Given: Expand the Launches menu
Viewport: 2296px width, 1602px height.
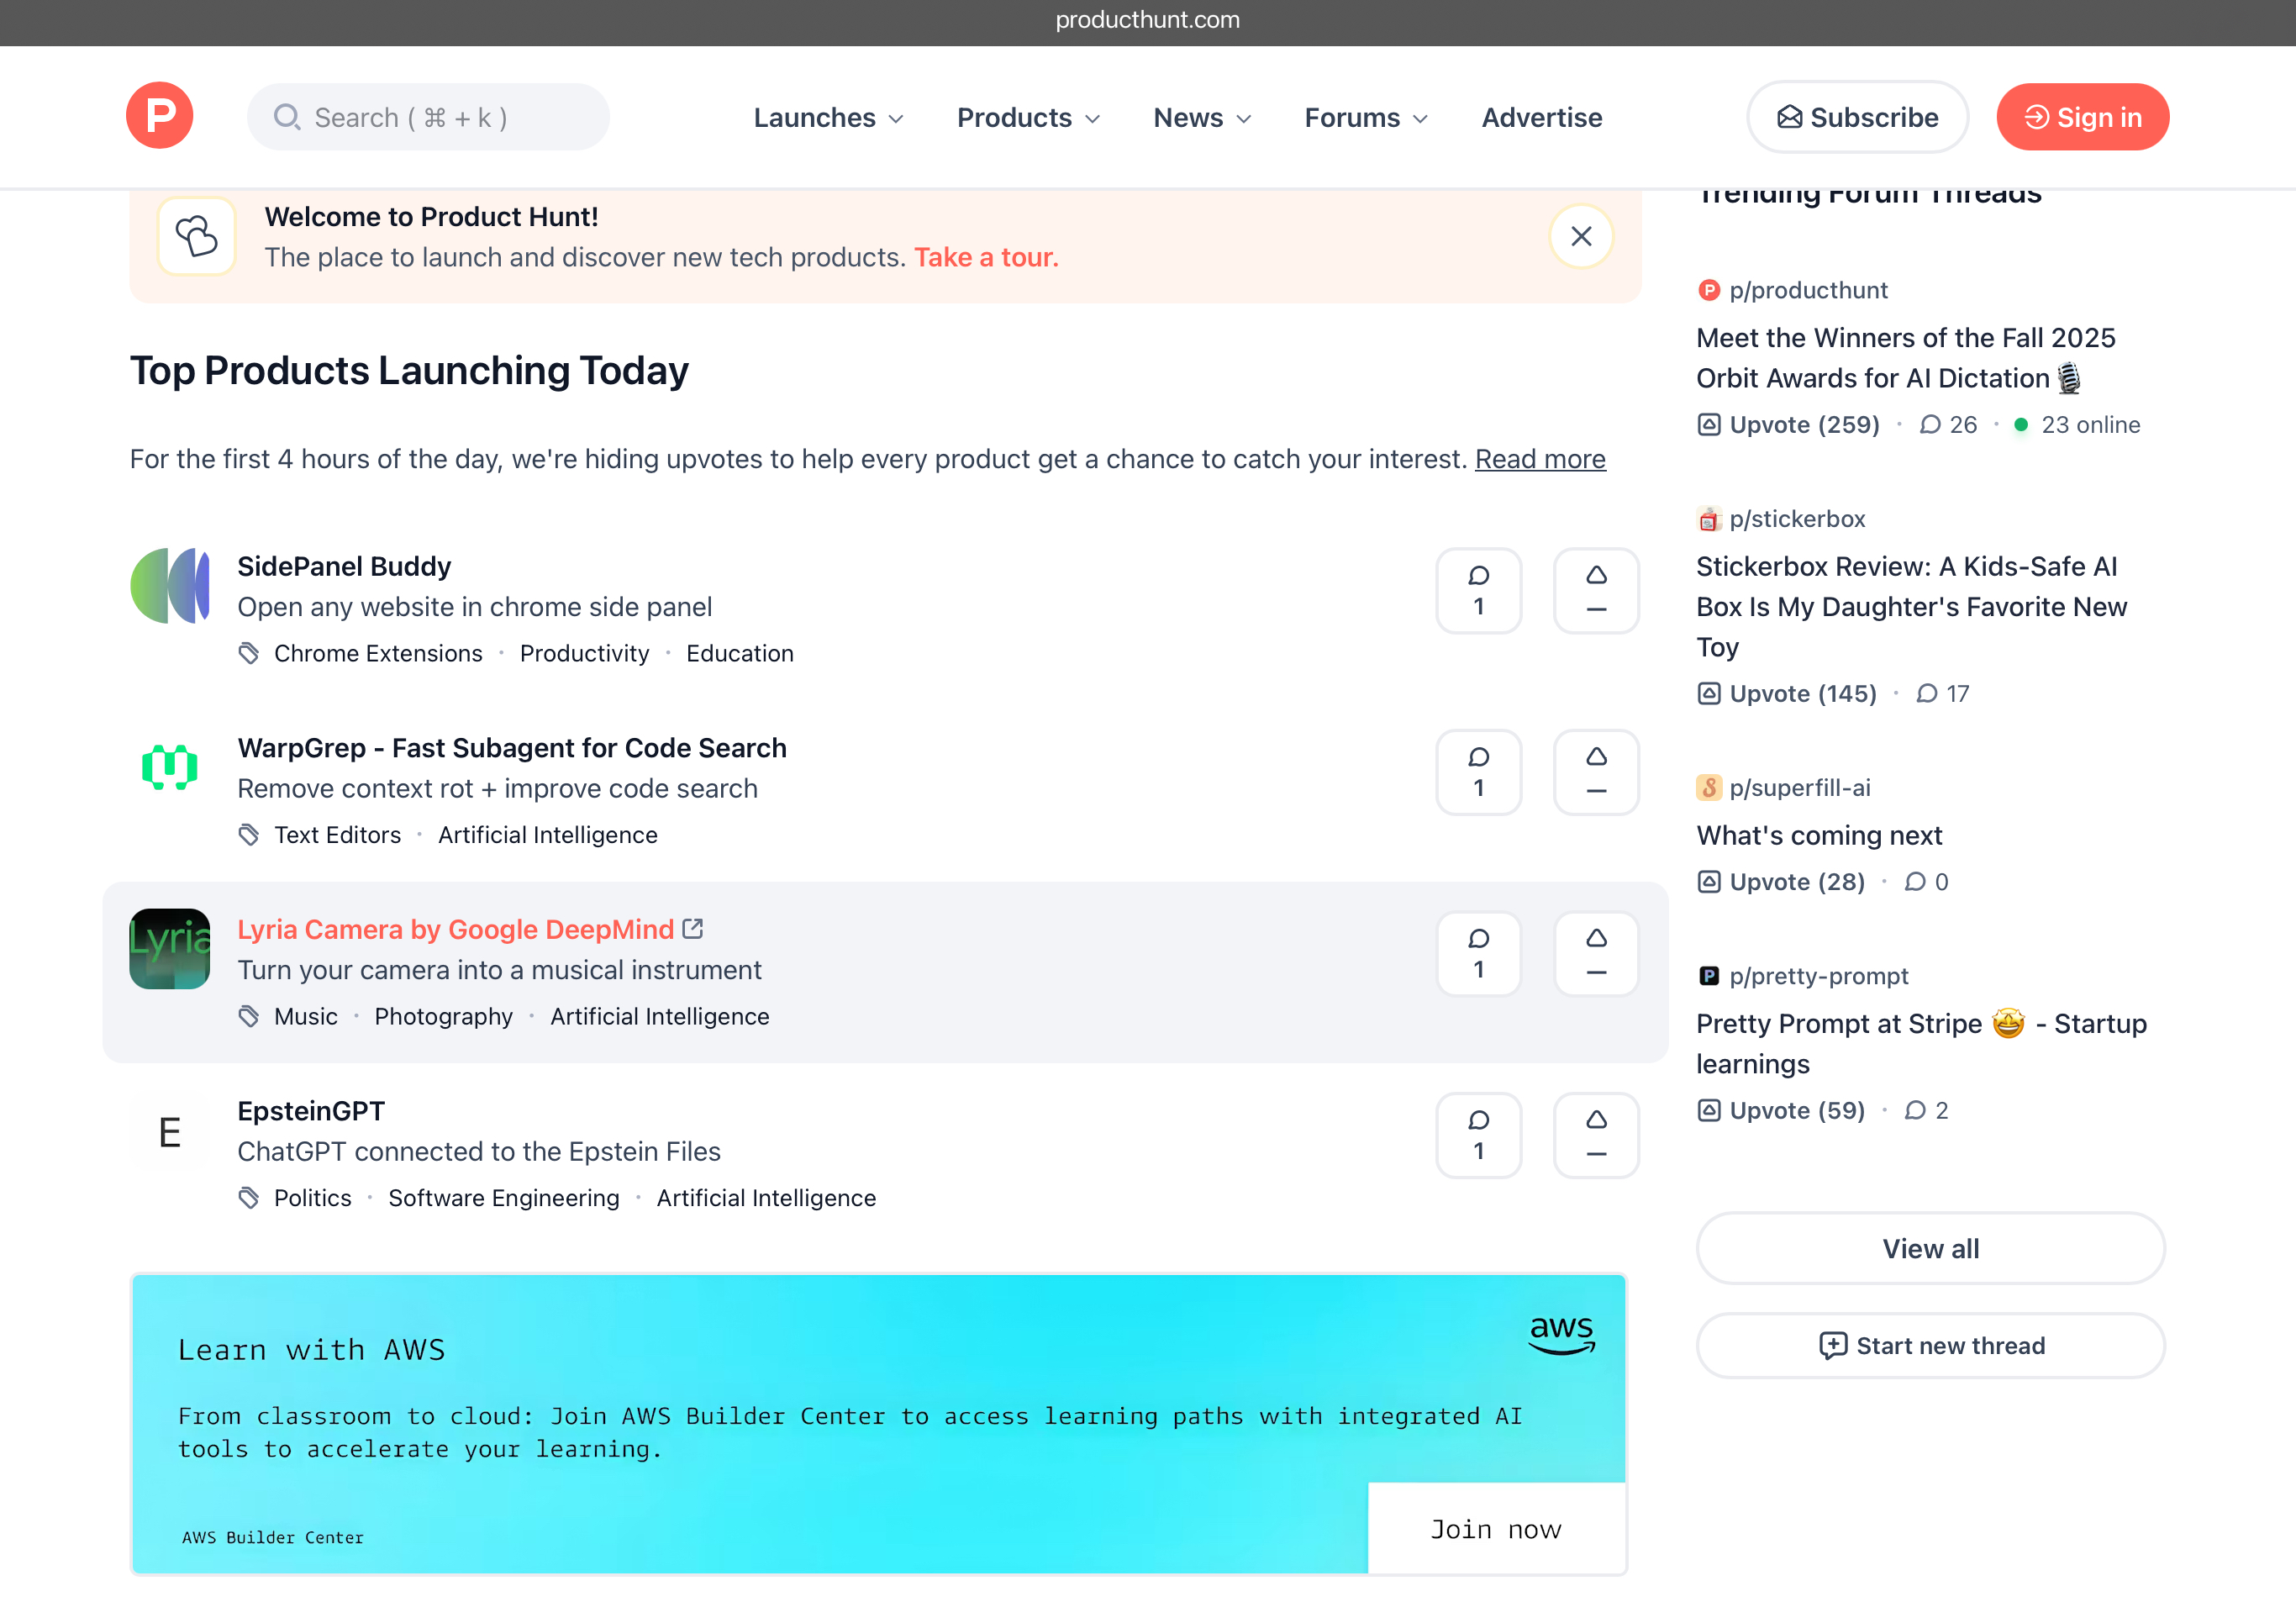Looking at the screenshot, I should [828, 118].
